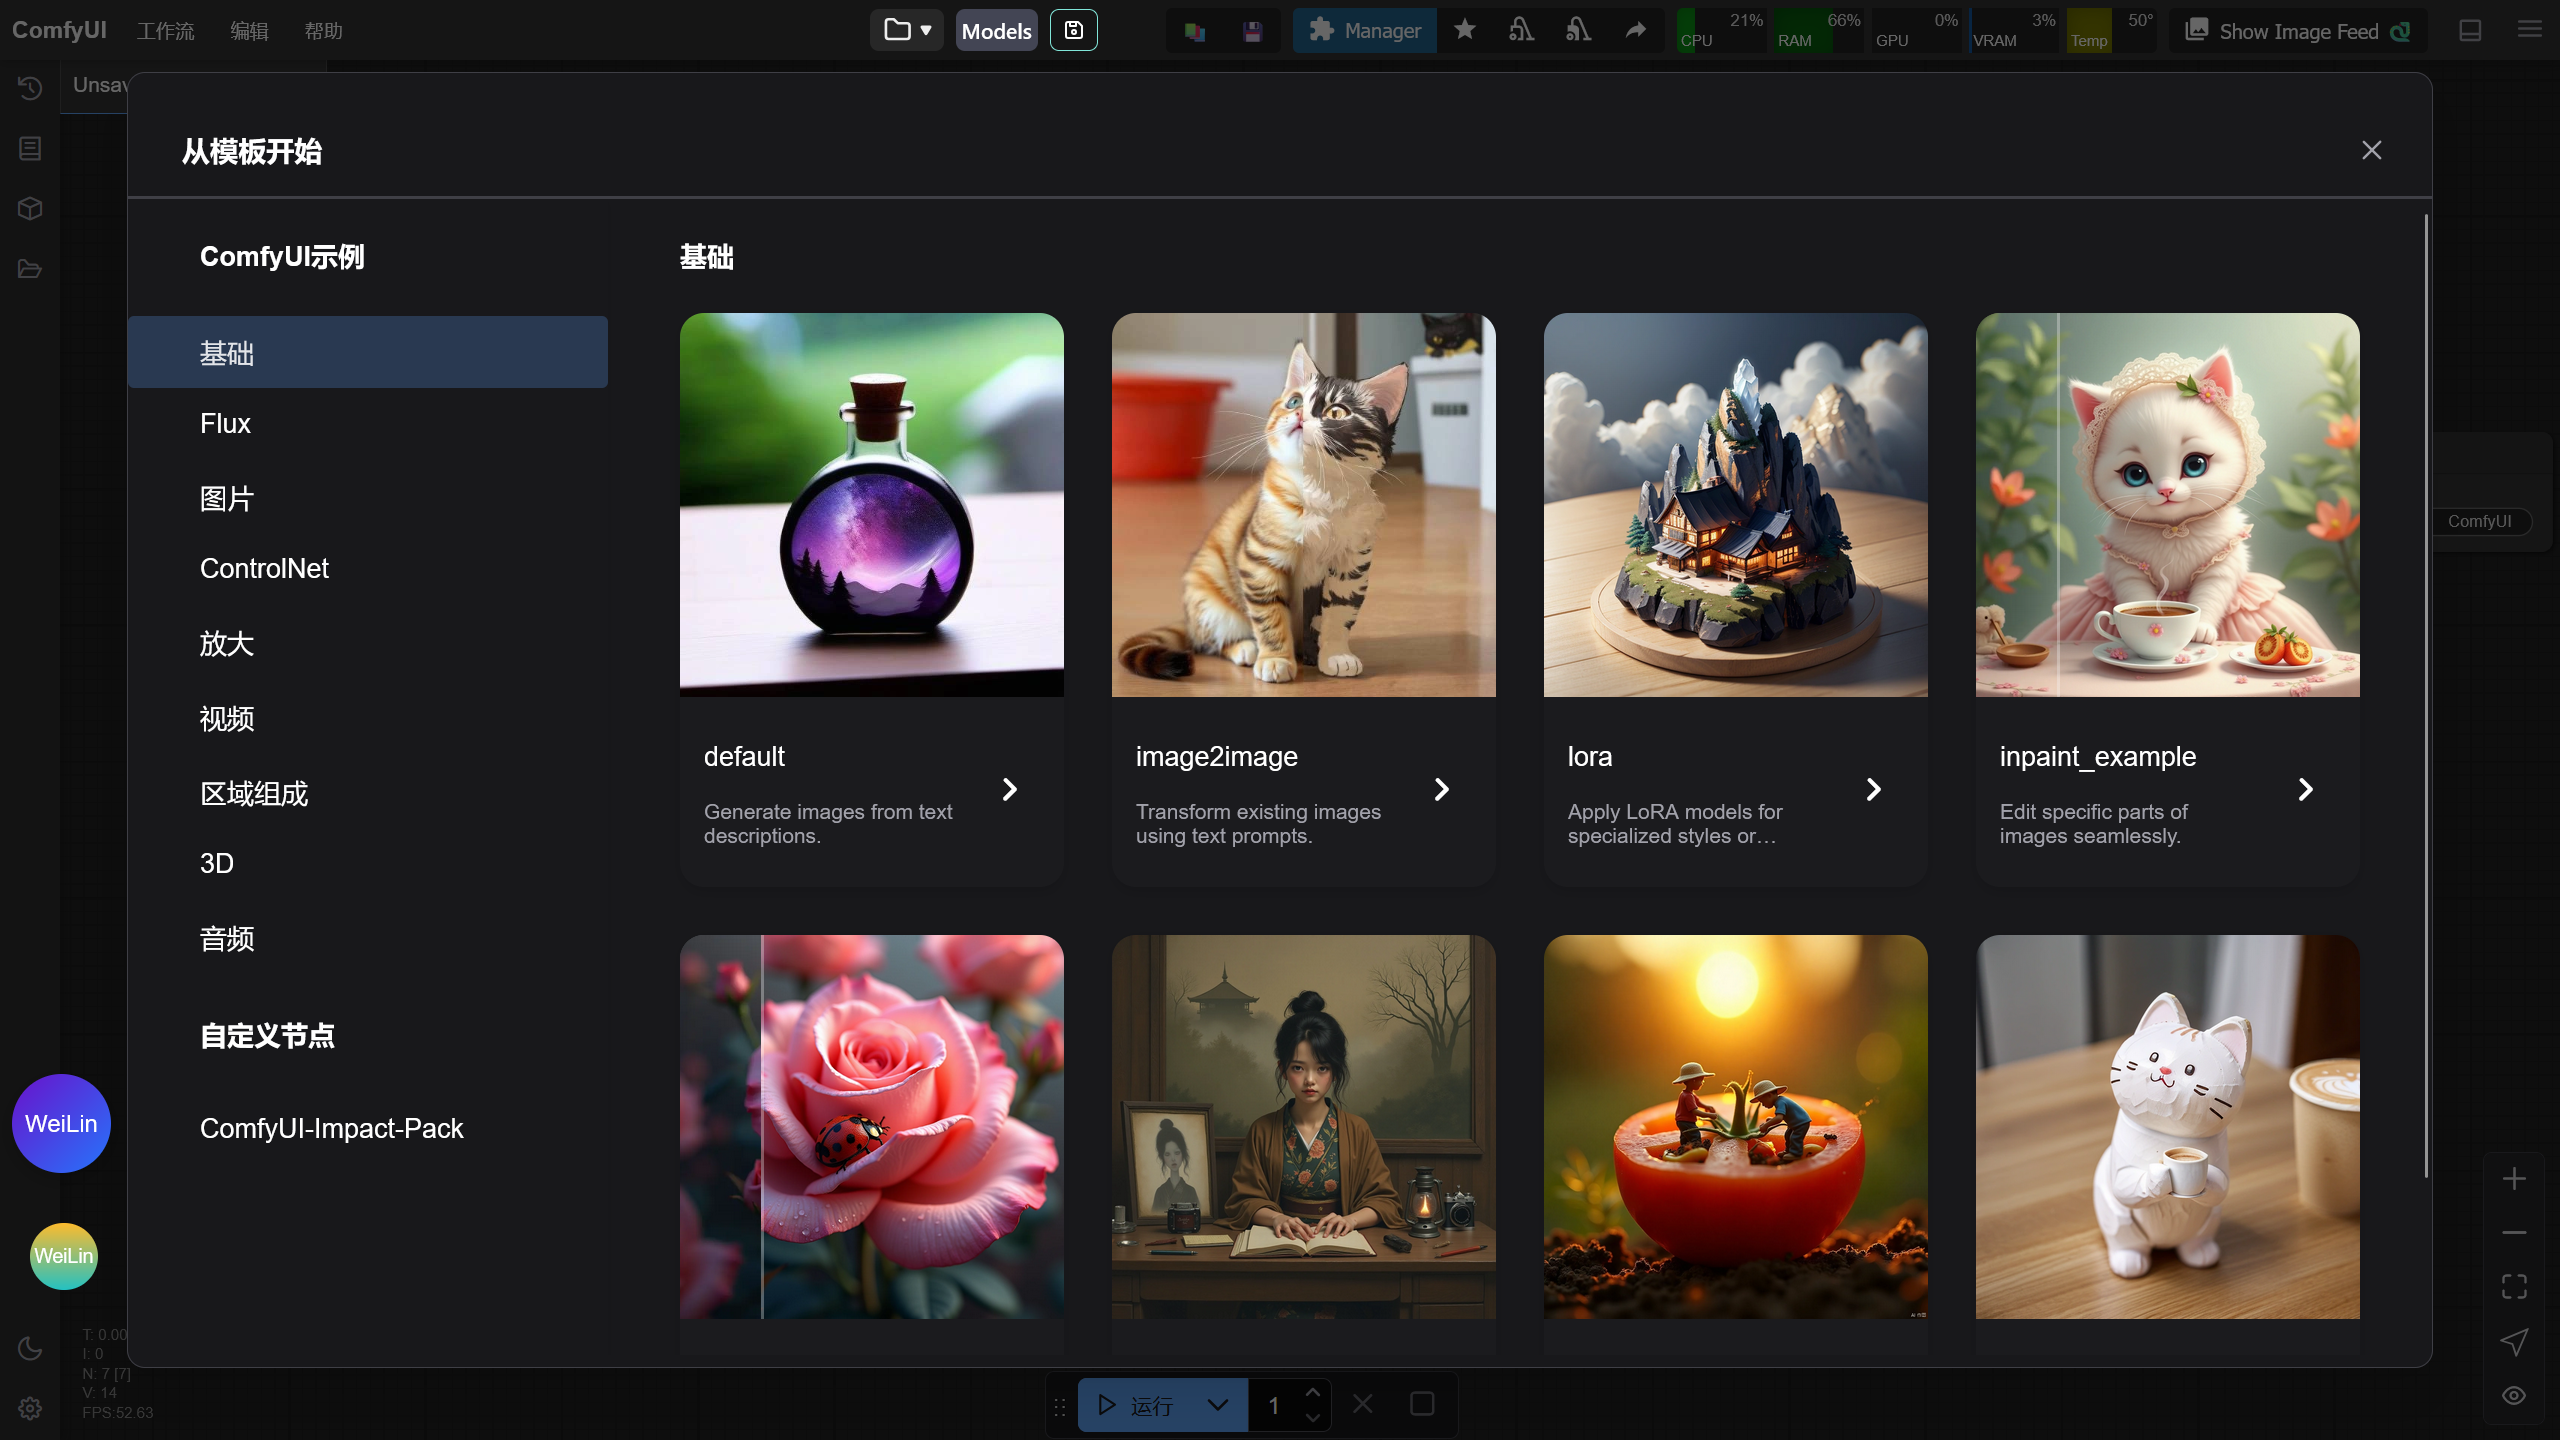Switch to dark theme using the moon icon
Viewport: 2560px width, 1440px height.
[x=29, y=1349]
